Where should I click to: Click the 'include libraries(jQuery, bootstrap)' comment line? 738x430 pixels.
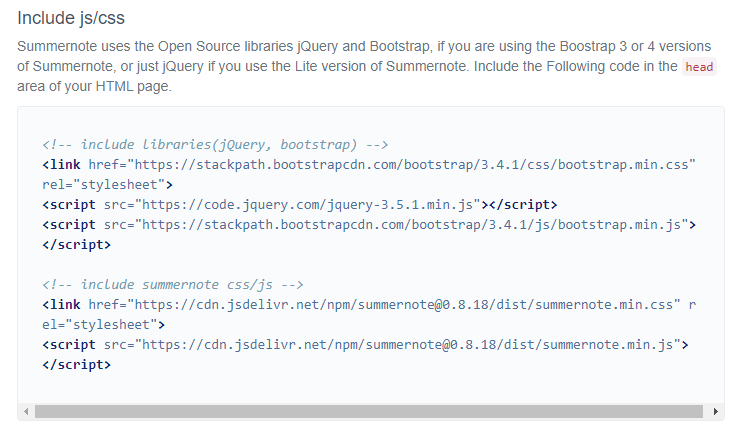[x=215, y=144]
